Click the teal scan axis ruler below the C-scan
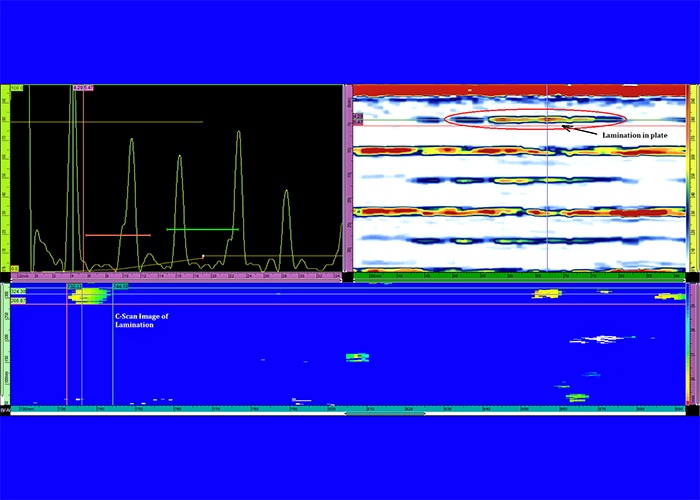700x500 pixels. coord(348,408)
